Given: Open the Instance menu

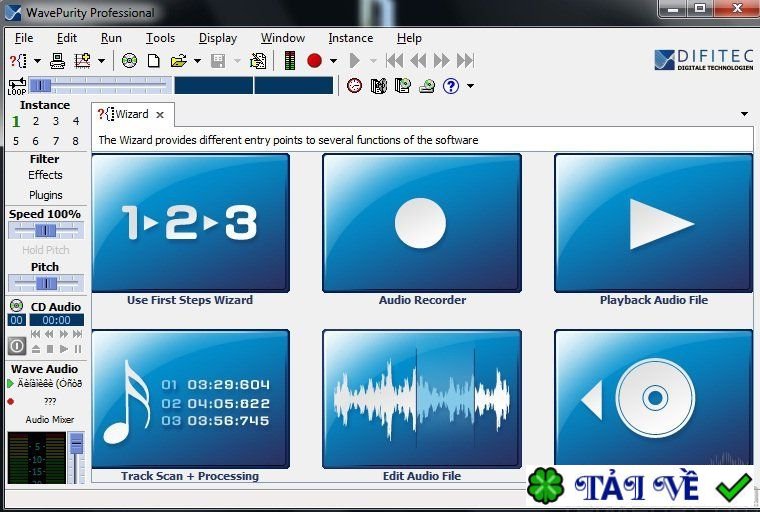Looking at the screenshot, I should click(350, 38).
